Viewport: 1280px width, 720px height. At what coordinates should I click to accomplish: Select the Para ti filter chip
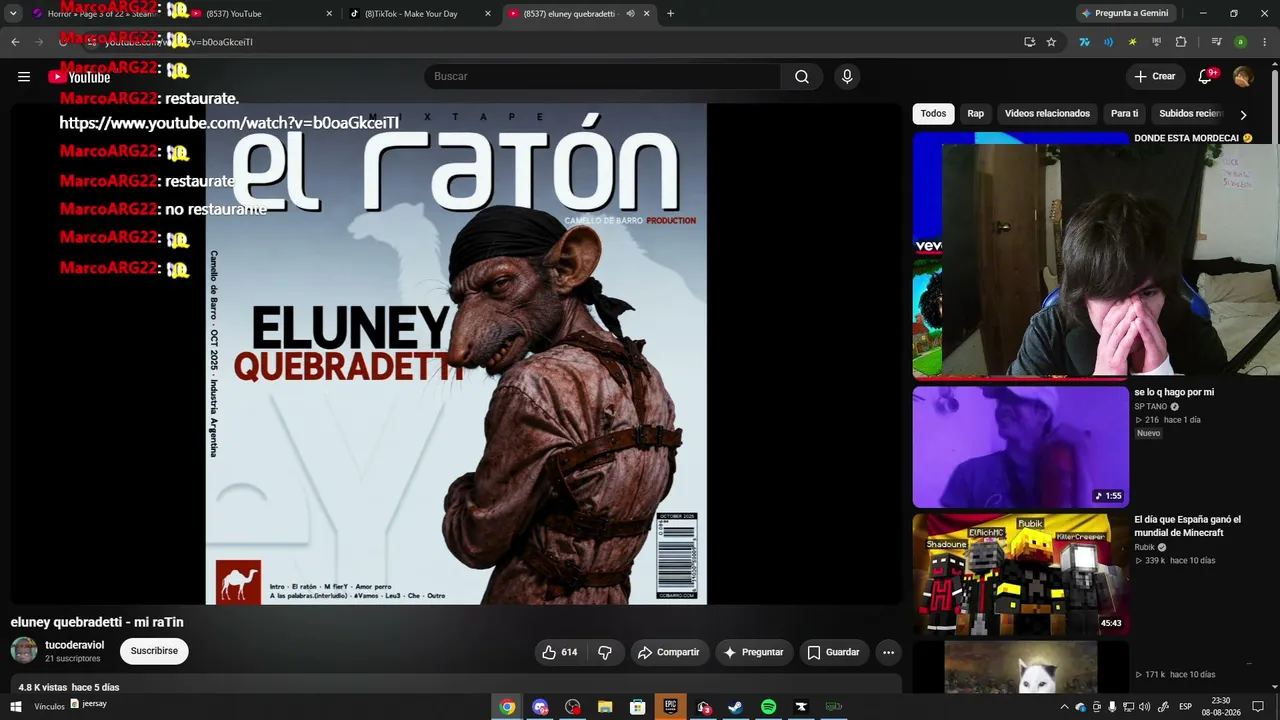[1125, 114]
